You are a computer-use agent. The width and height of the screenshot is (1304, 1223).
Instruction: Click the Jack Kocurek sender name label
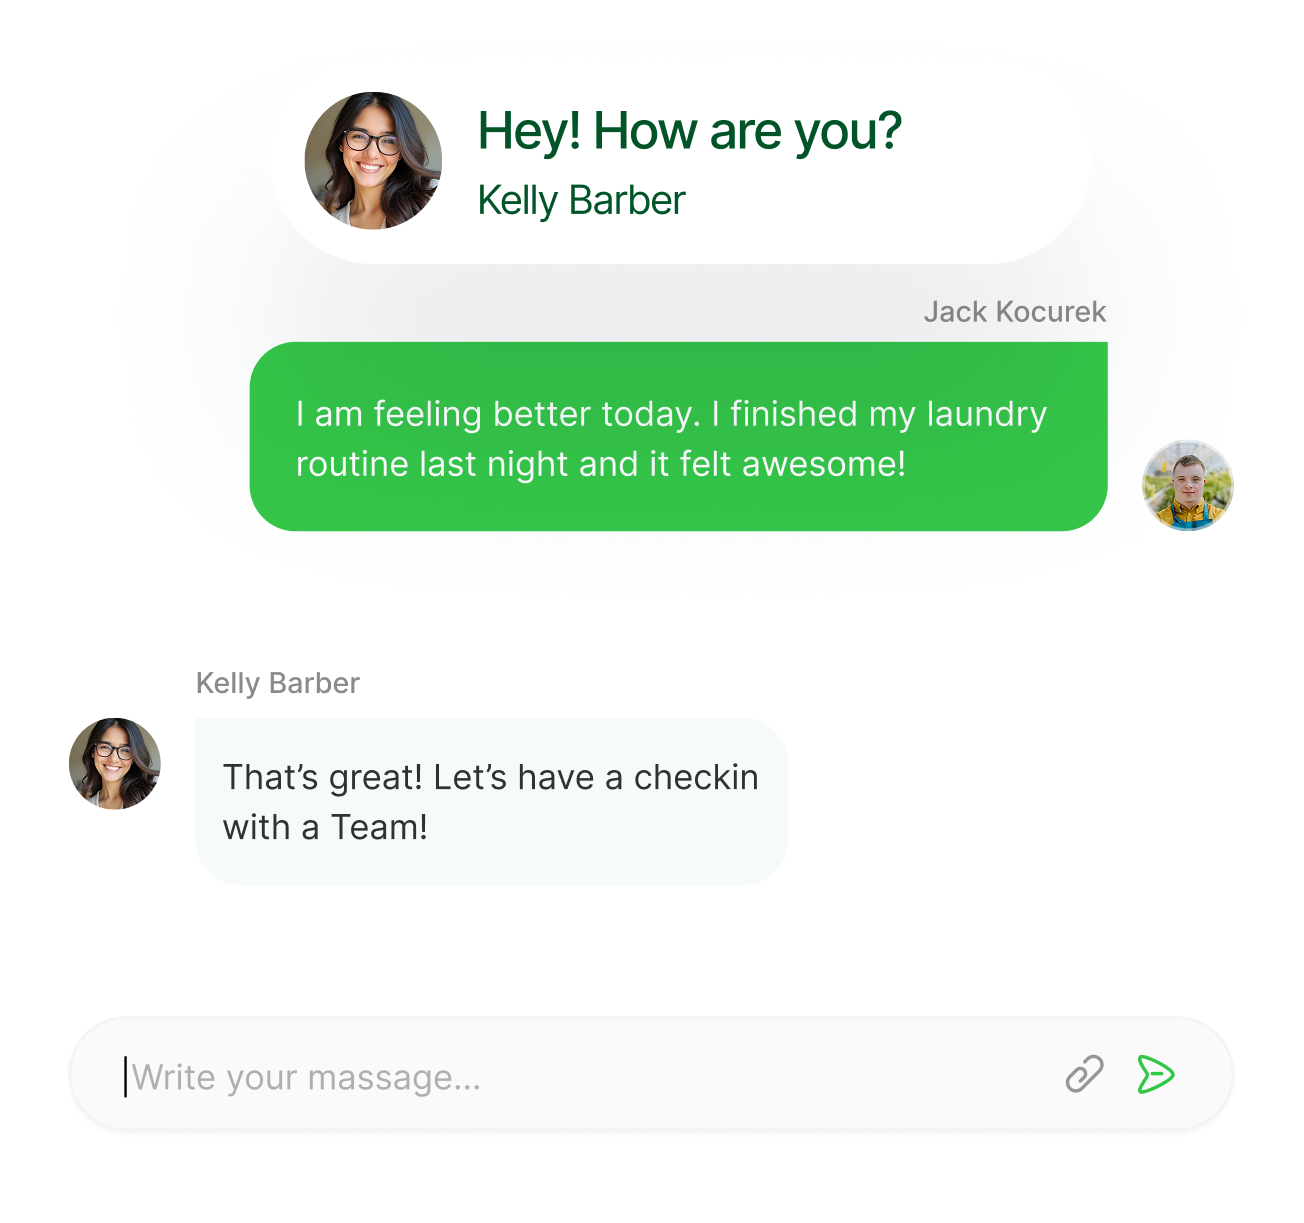(1014, 312)
